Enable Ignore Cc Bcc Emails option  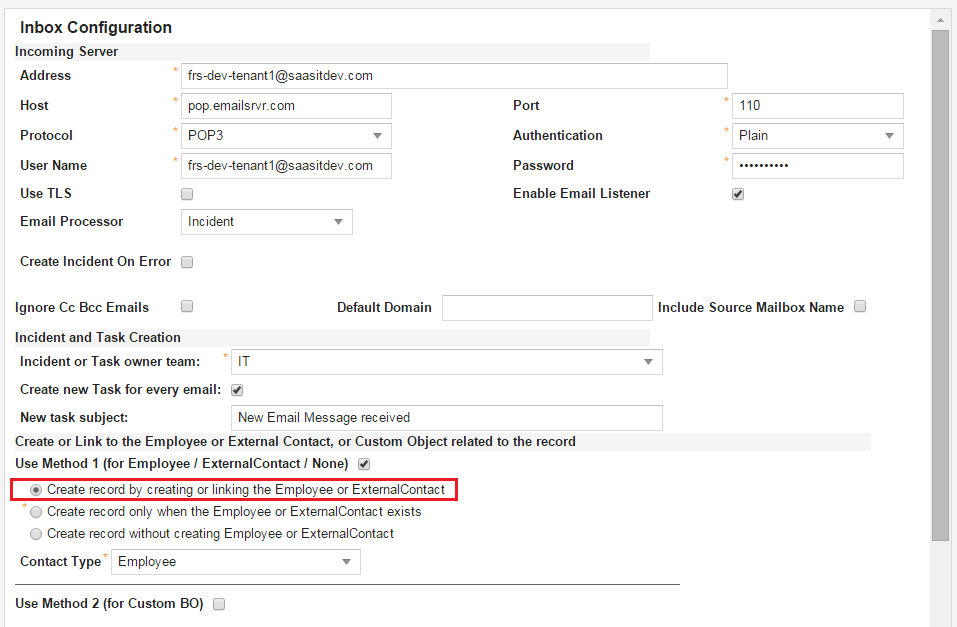point(187,307)
